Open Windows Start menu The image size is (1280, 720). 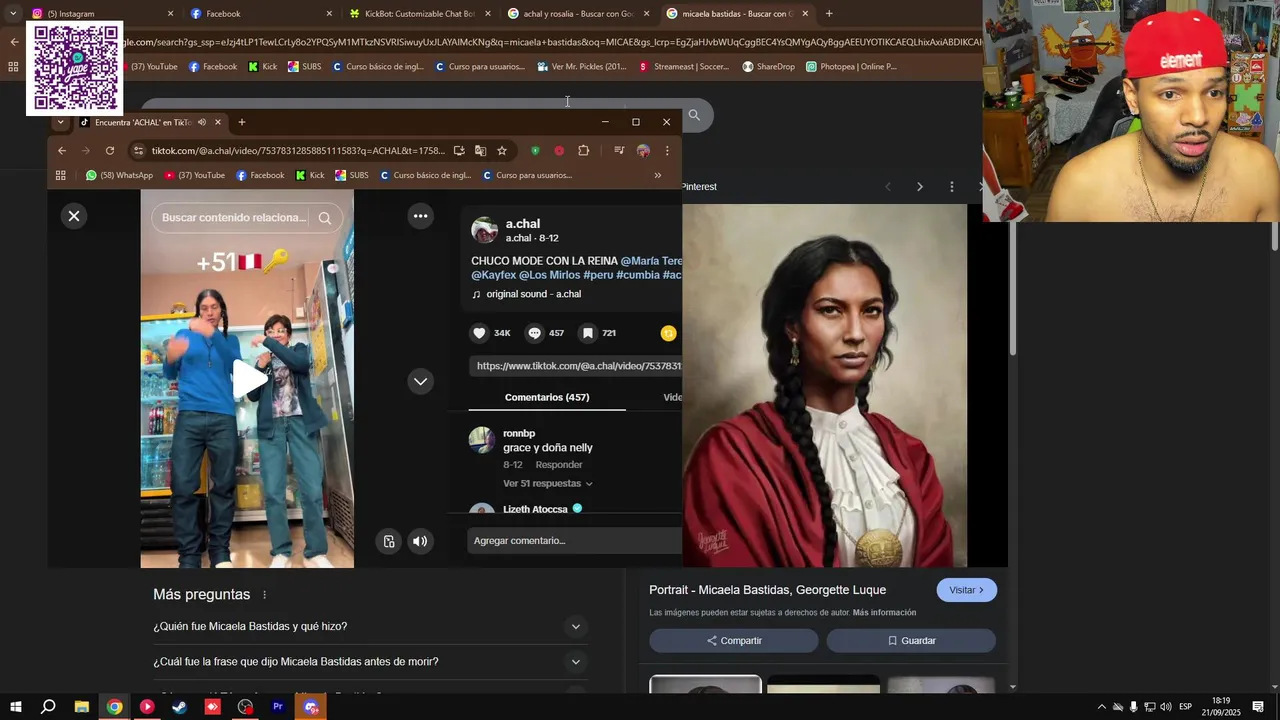pos(16,707)
